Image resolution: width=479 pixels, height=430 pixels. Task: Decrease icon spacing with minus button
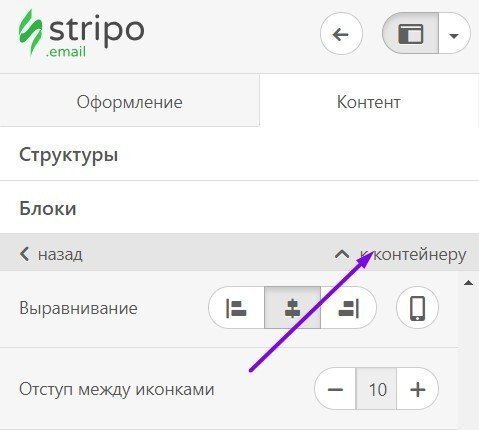335,389
